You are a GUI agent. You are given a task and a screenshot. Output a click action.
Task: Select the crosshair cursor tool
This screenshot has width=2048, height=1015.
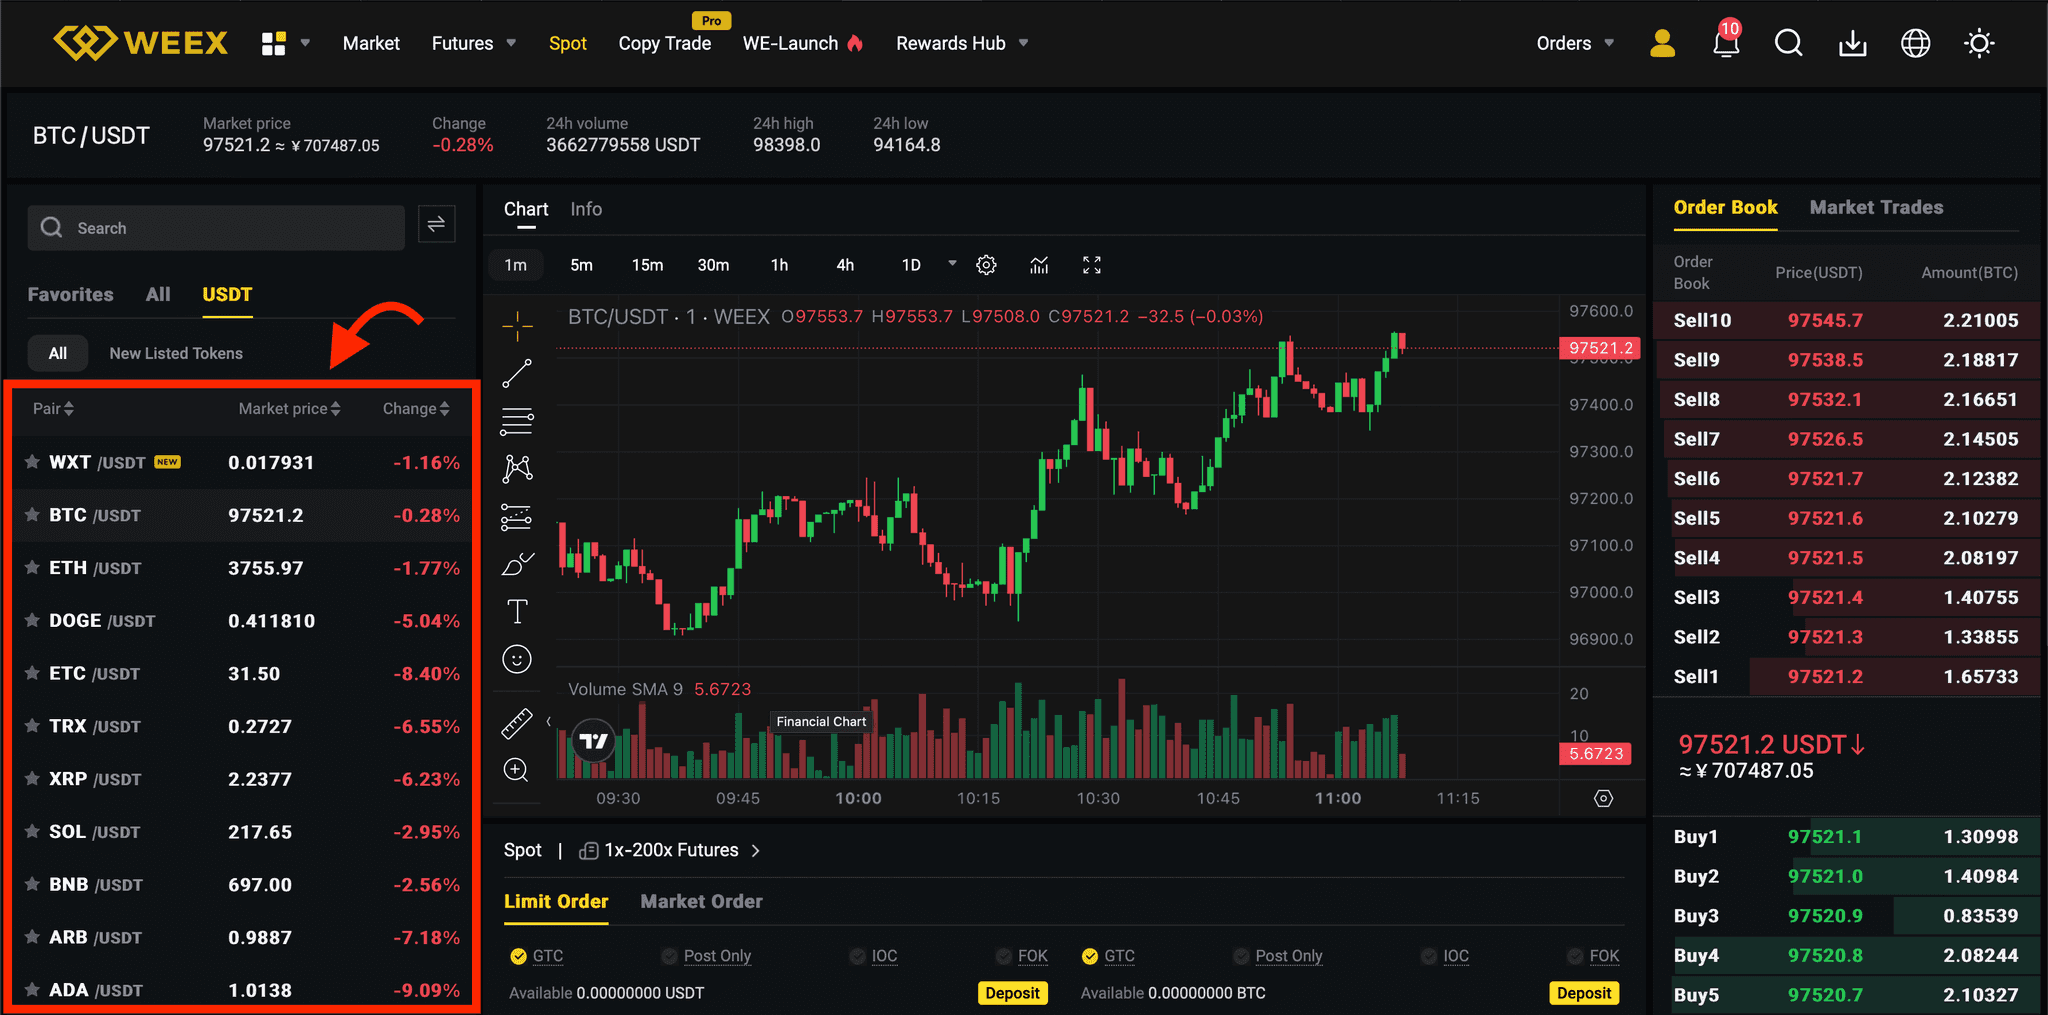[517, 325]
